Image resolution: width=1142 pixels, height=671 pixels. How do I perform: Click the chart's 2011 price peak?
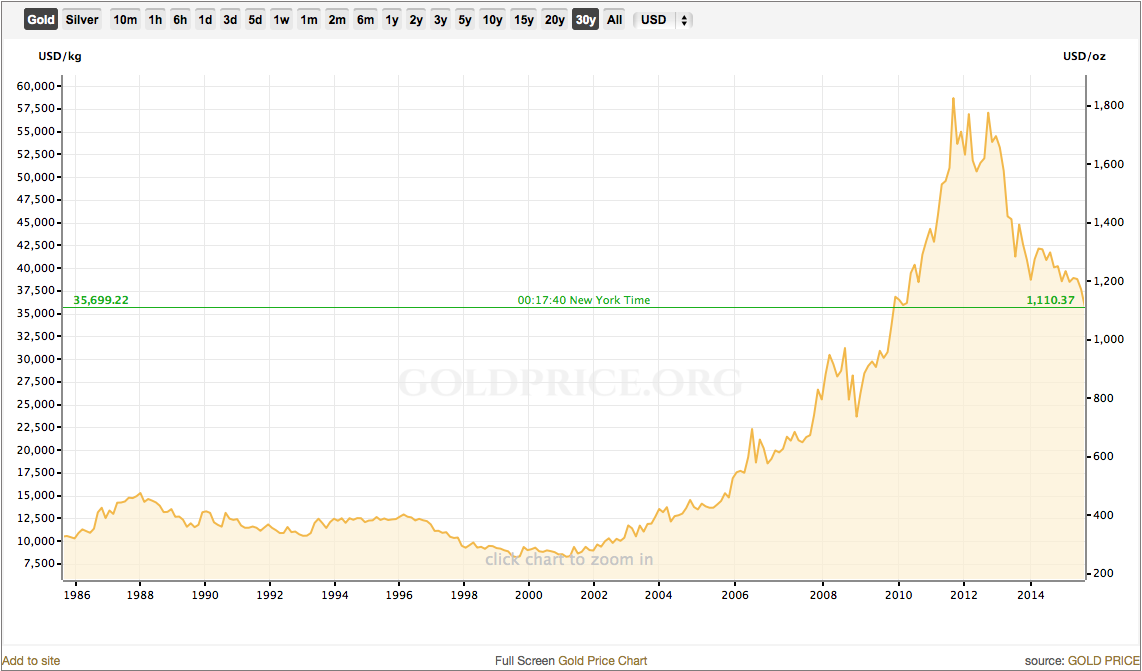(953, 98)
